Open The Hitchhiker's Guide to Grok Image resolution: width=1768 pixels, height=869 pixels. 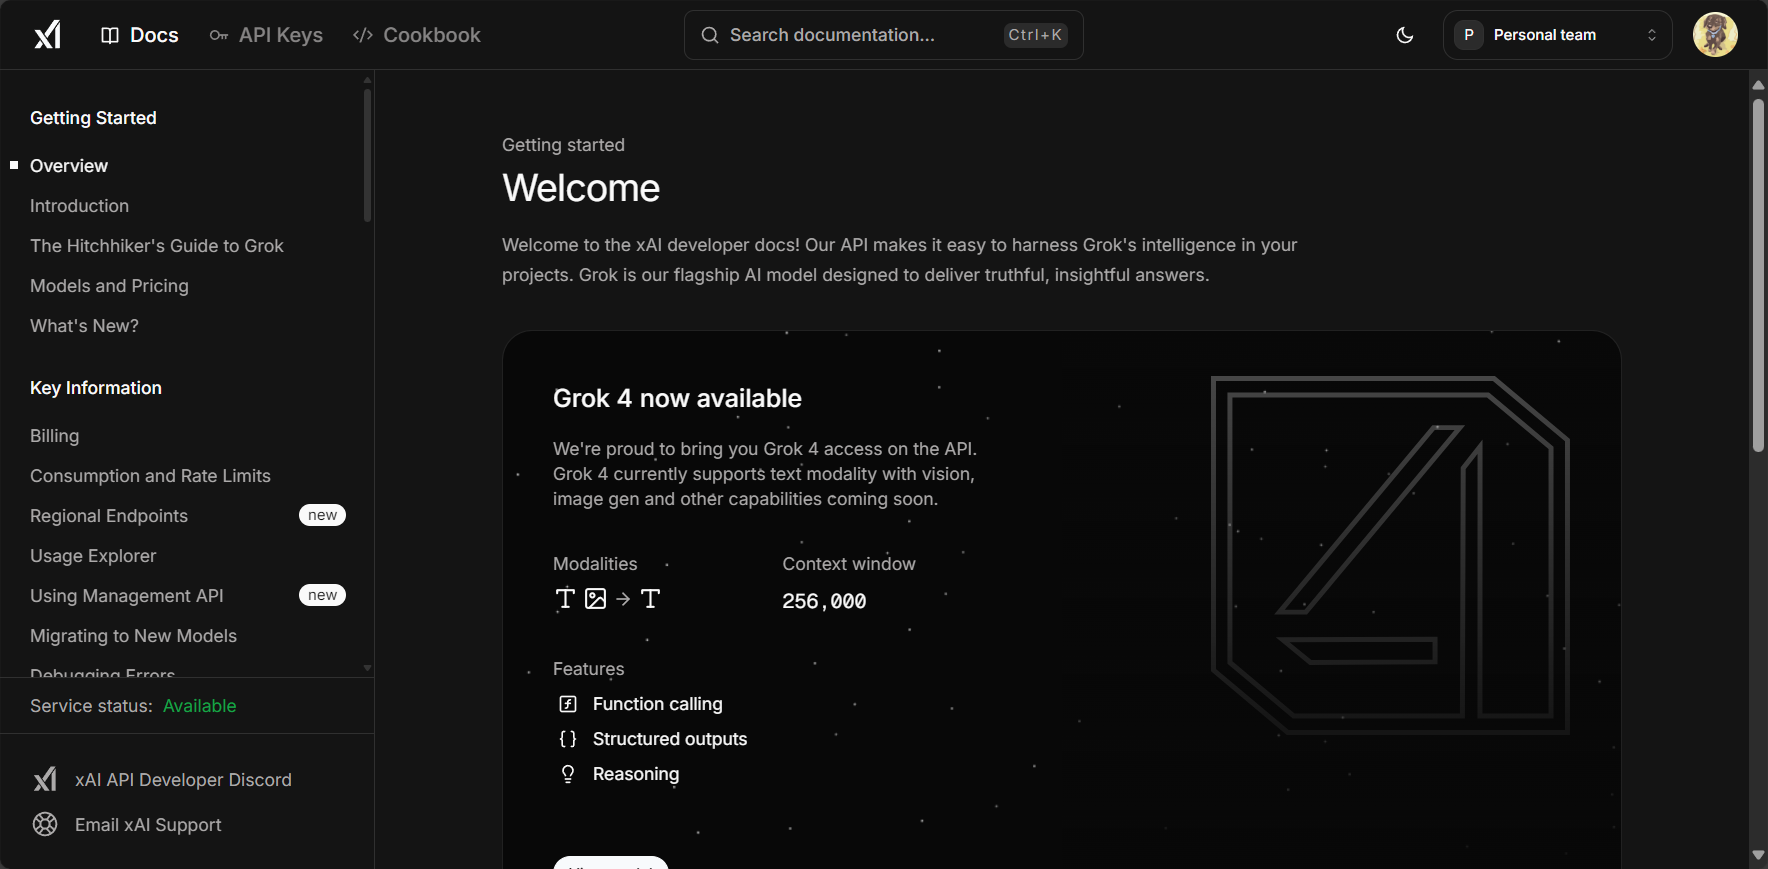pyautogui.click(x=157, y=246)
